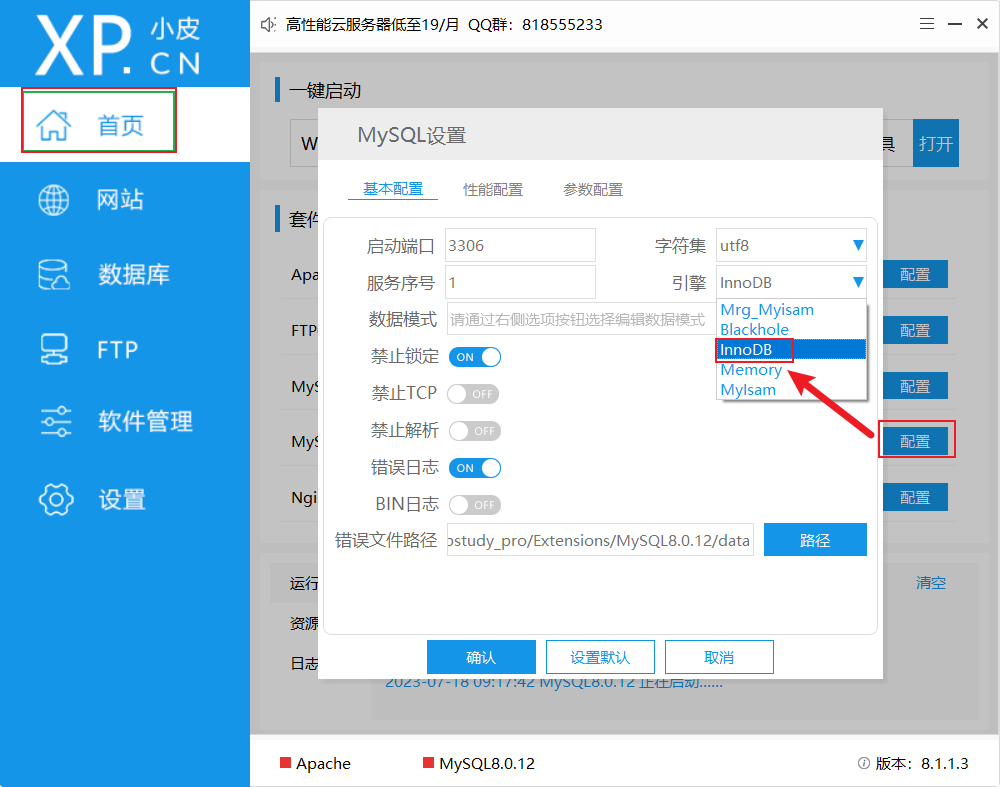Click the XP.CN logo

click(x=118, y=45)
